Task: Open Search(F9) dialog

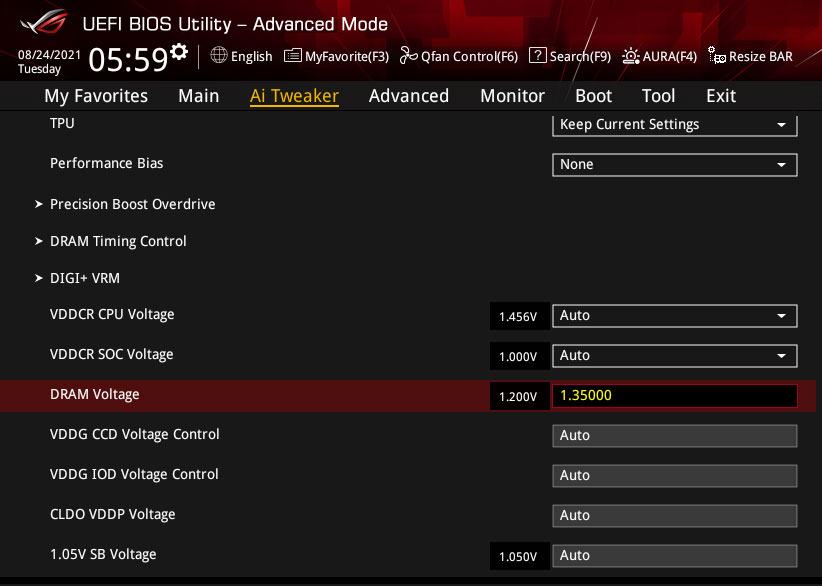Action: click(580, 57)
